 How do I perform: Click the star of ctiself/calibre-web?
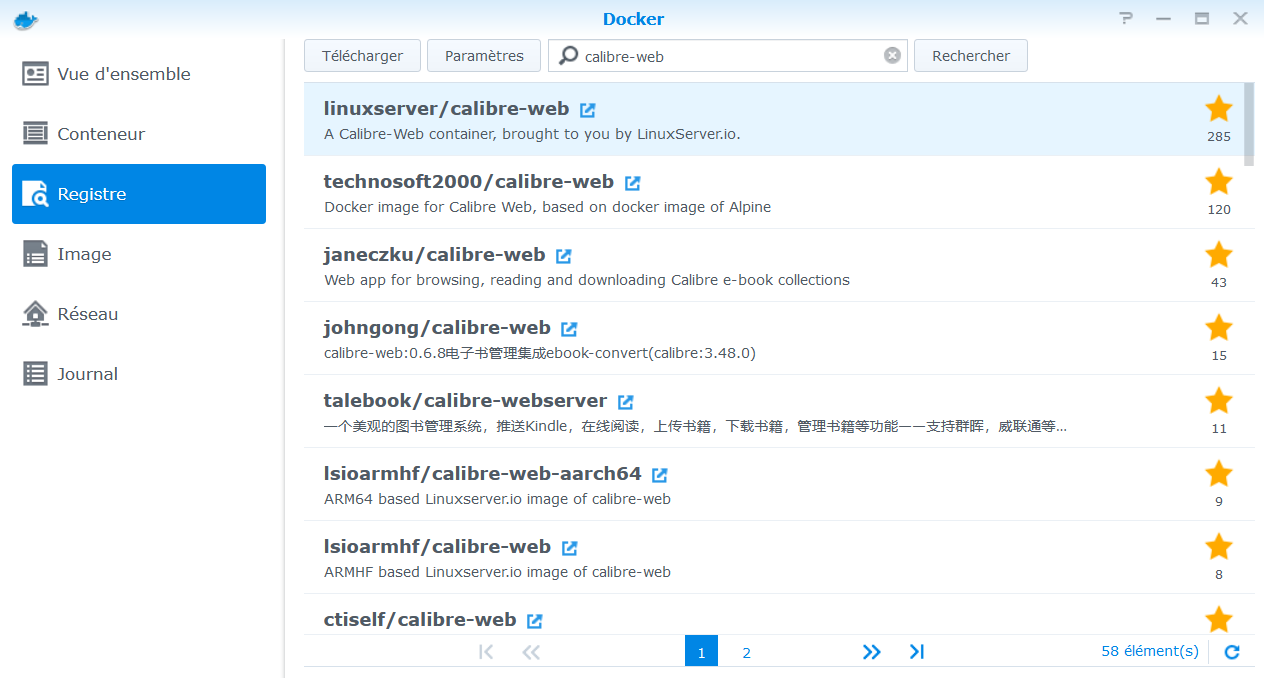pyautogui.click(x=1219, y=619)
